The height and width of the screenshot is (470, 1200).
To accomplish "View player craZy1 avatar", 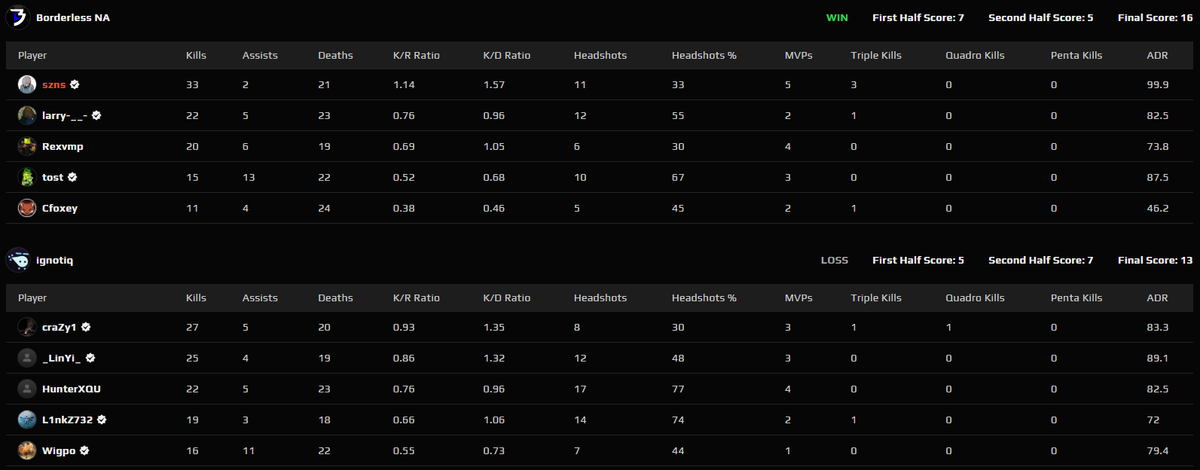I will click(27, 327).
